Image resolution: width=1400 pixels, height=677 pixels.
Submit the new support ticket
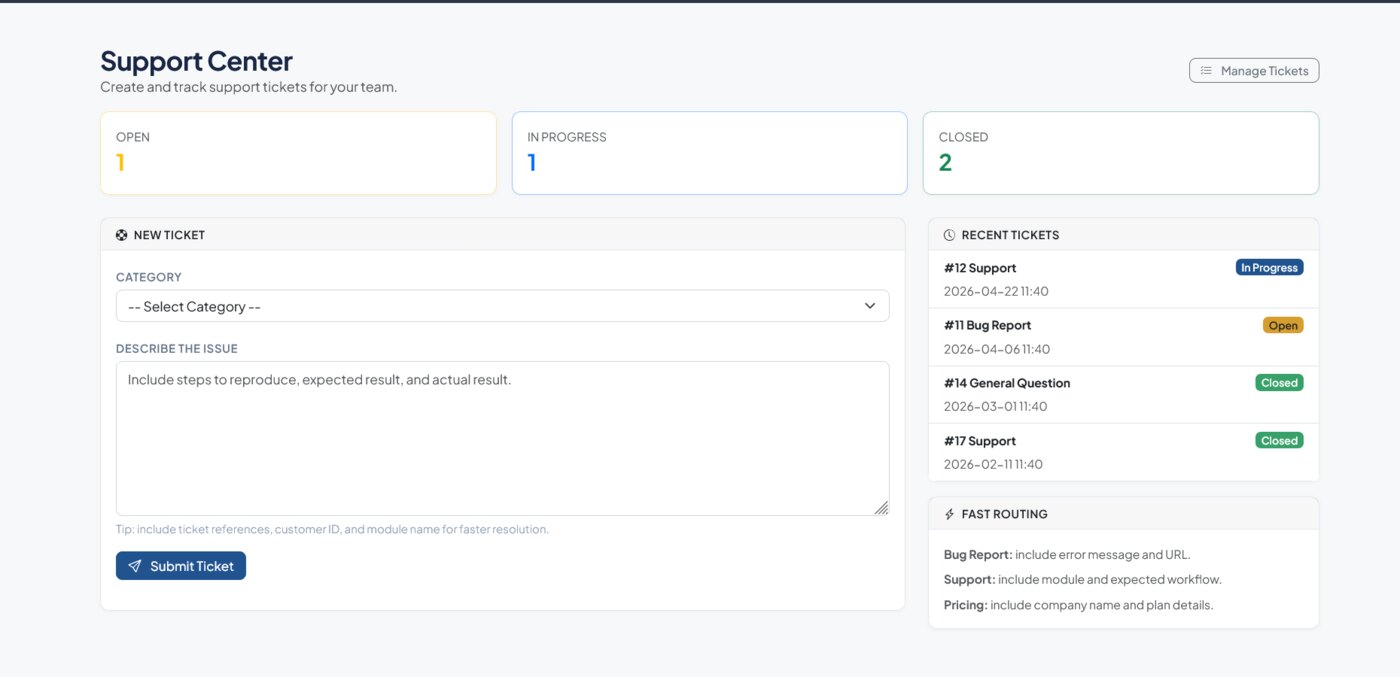[x=181, y=565]
